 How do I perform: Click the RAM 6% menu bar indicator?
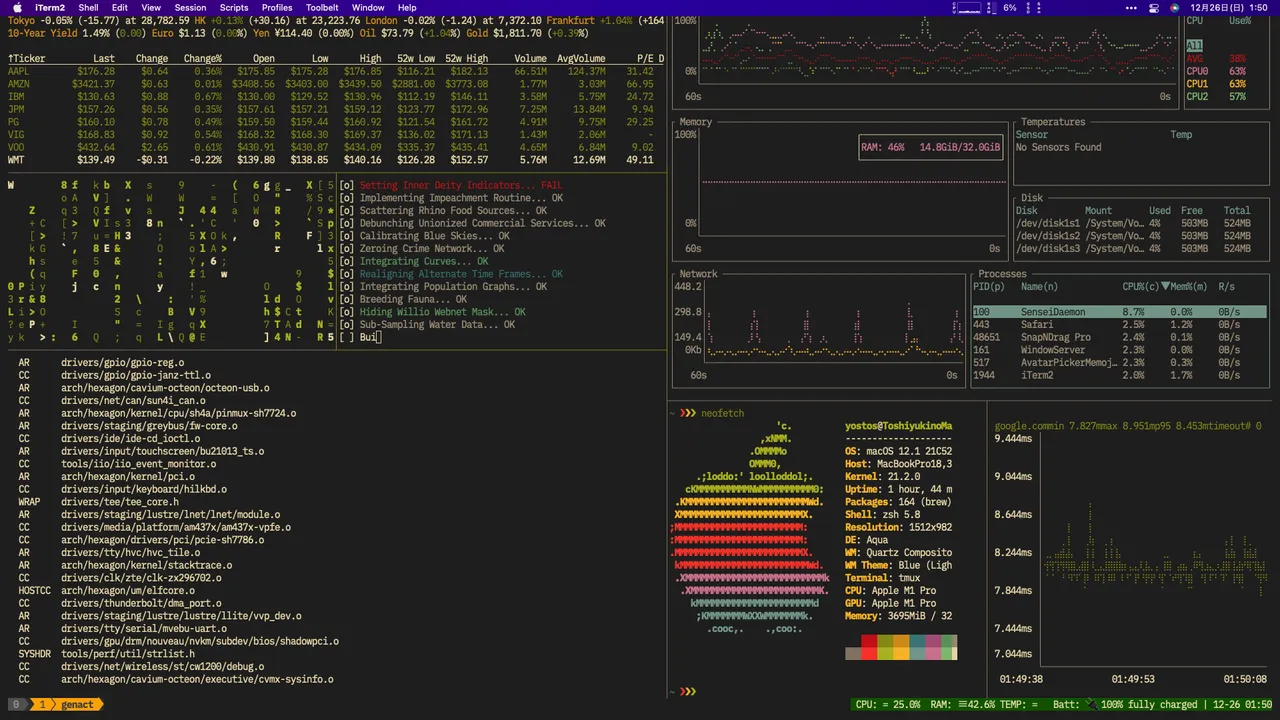1008,7
